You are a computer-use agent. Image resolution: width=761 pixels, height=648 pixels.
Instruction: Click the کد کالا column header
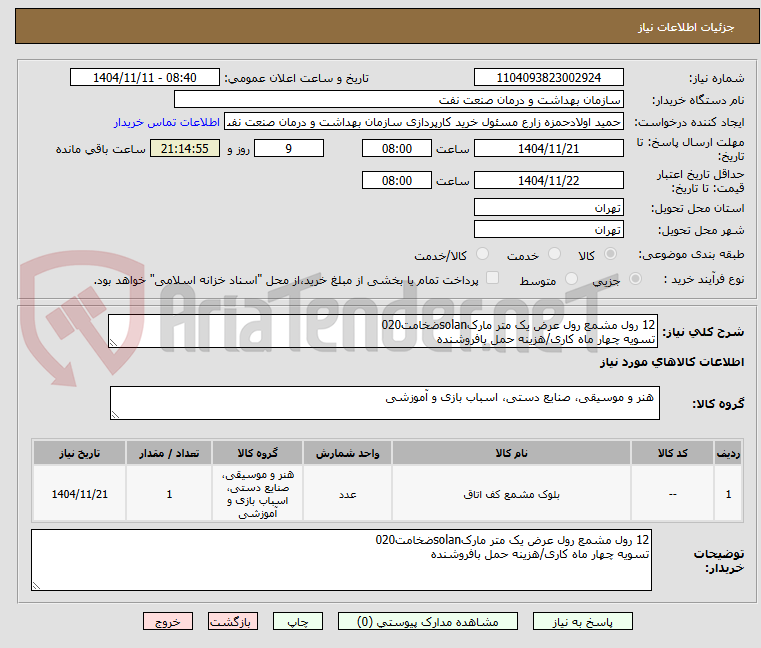coord(673,453)
